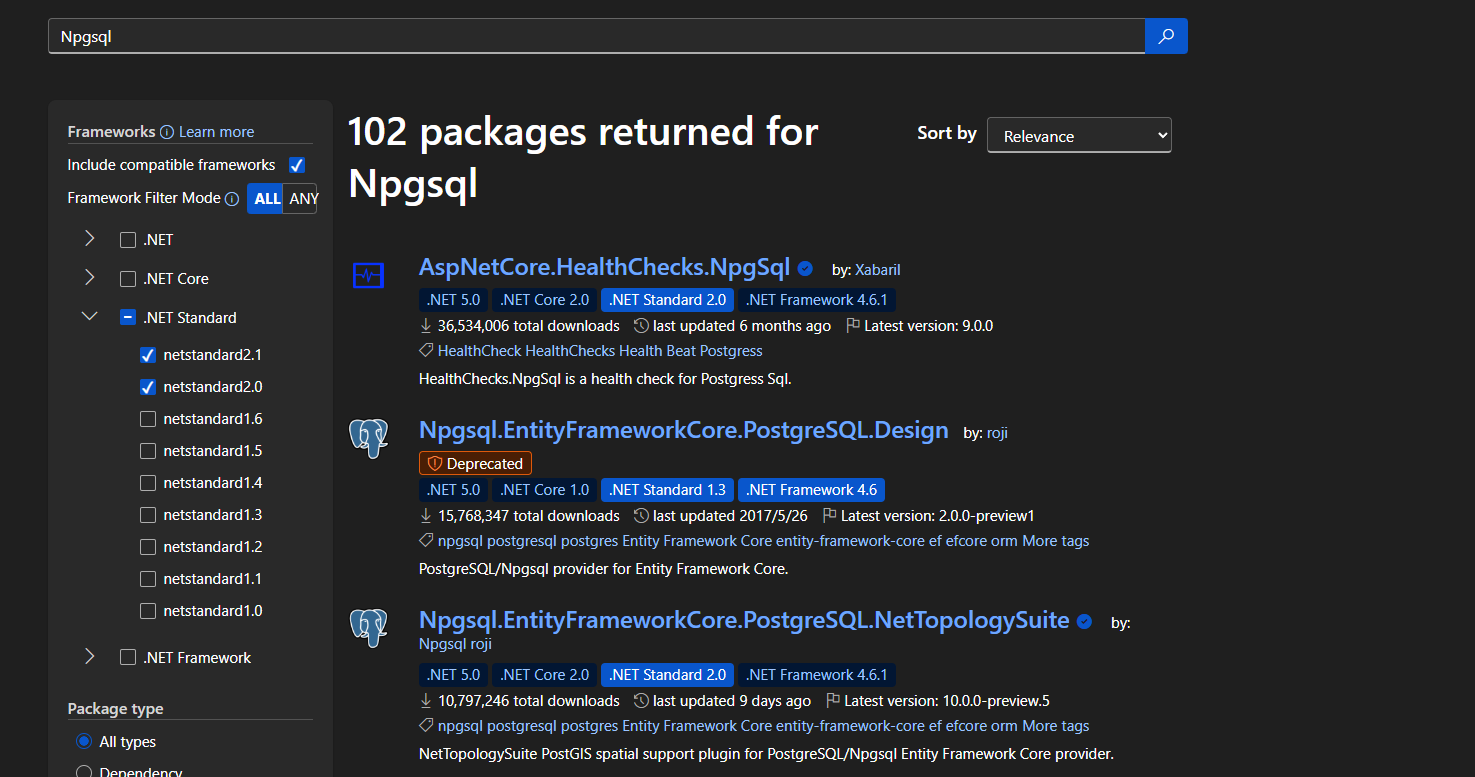Click the elephant icon for Npgsql.EntityFrameworkCore.PostgreSQL.NetTopologySuite
This screenshot has width=1475, height=777.
(x=369, y=628)
